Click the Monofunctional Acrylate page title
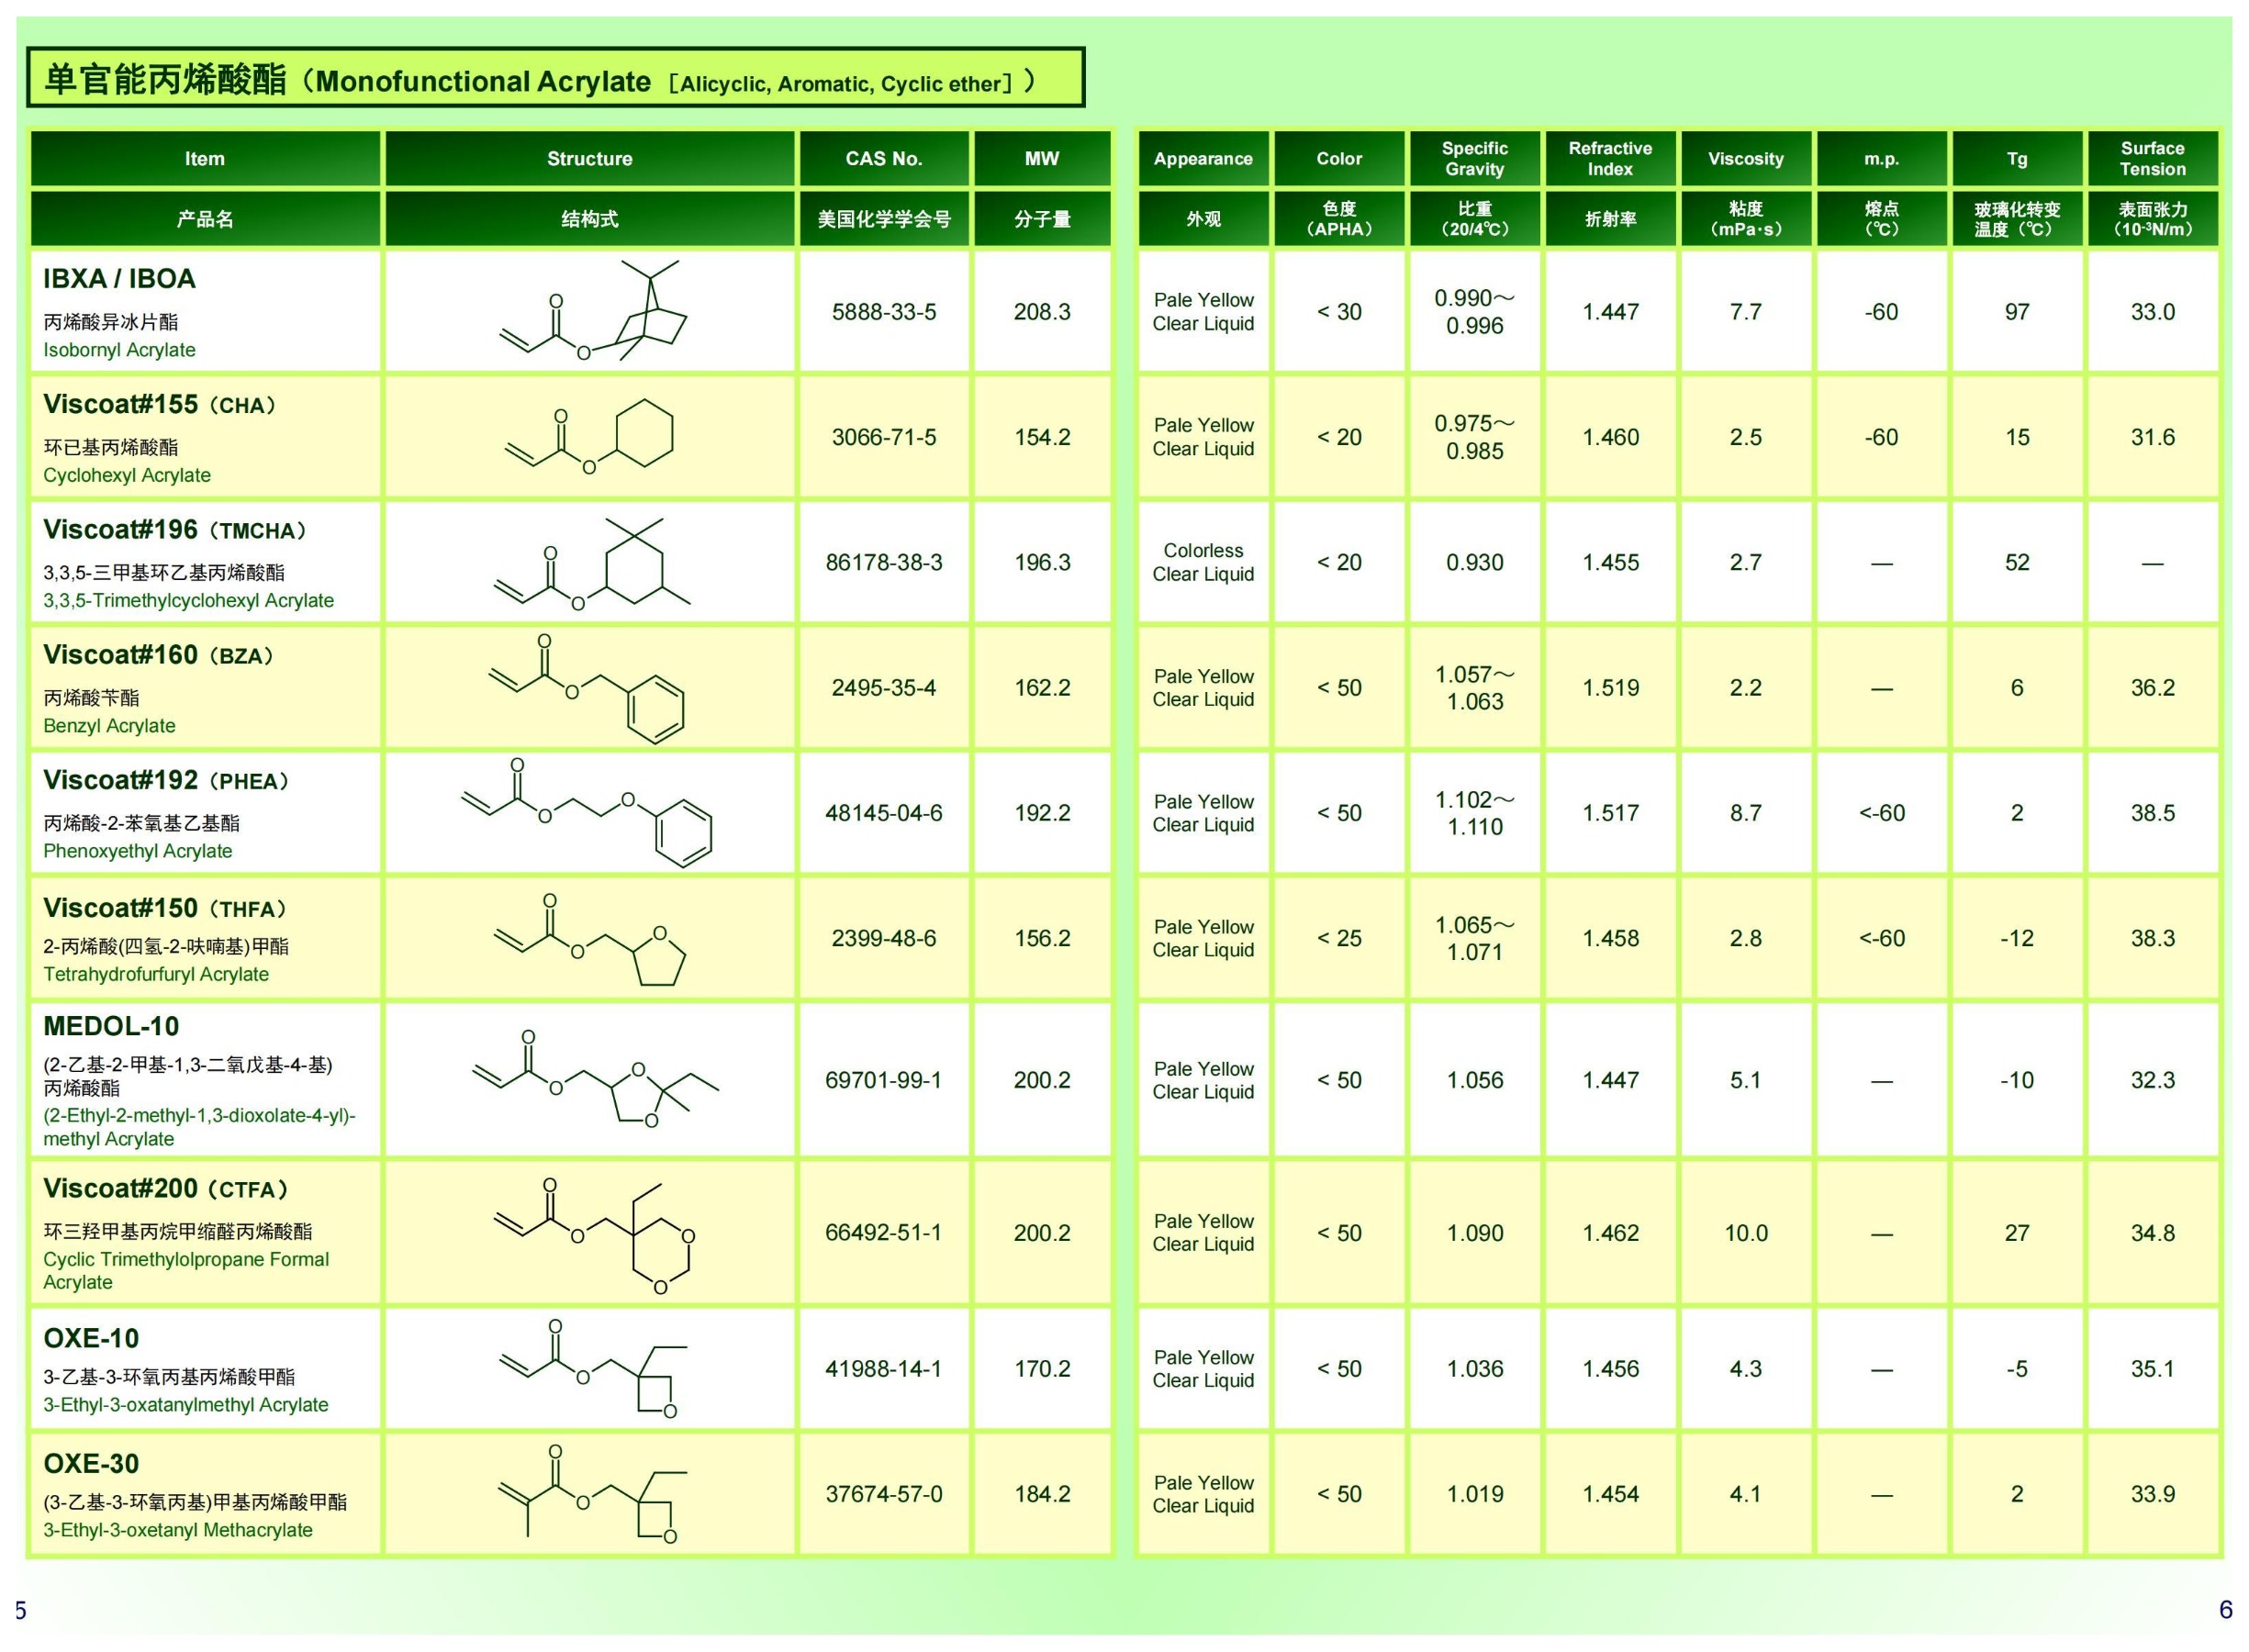 (x=555, y=78)
